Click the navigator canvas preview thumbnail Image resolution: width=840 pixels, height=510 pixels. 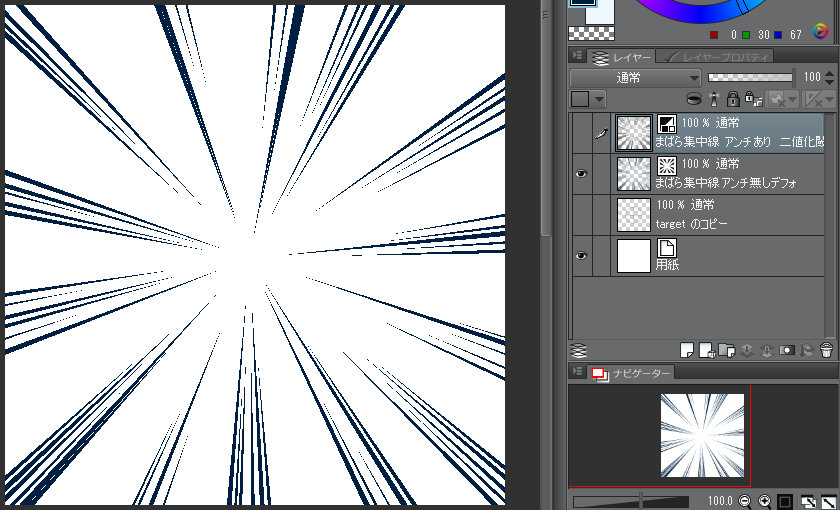tap(702, 434)
